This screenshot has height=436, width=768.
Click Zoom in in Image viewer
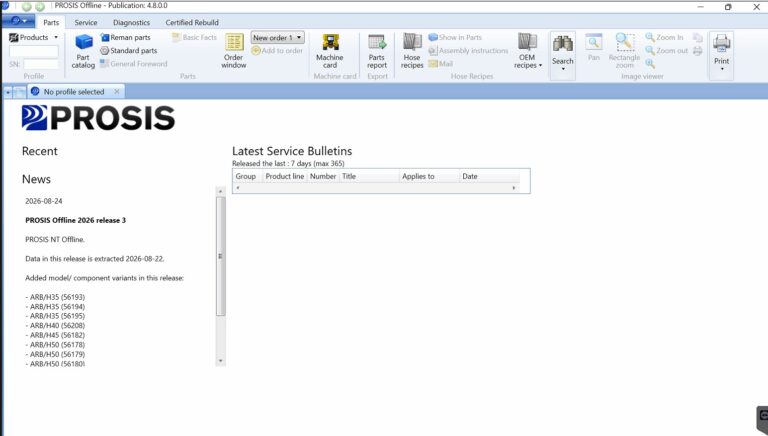664,37
